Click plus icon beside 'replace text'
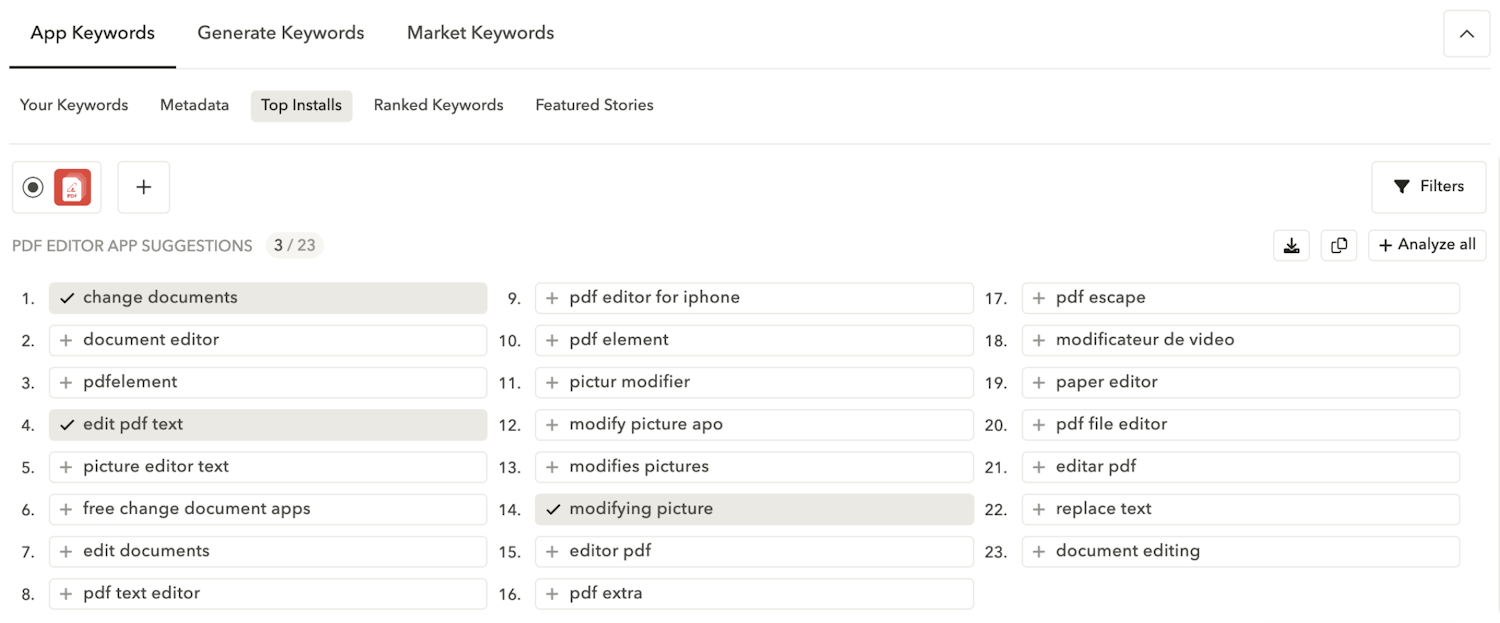 [x=1039, y=509]
